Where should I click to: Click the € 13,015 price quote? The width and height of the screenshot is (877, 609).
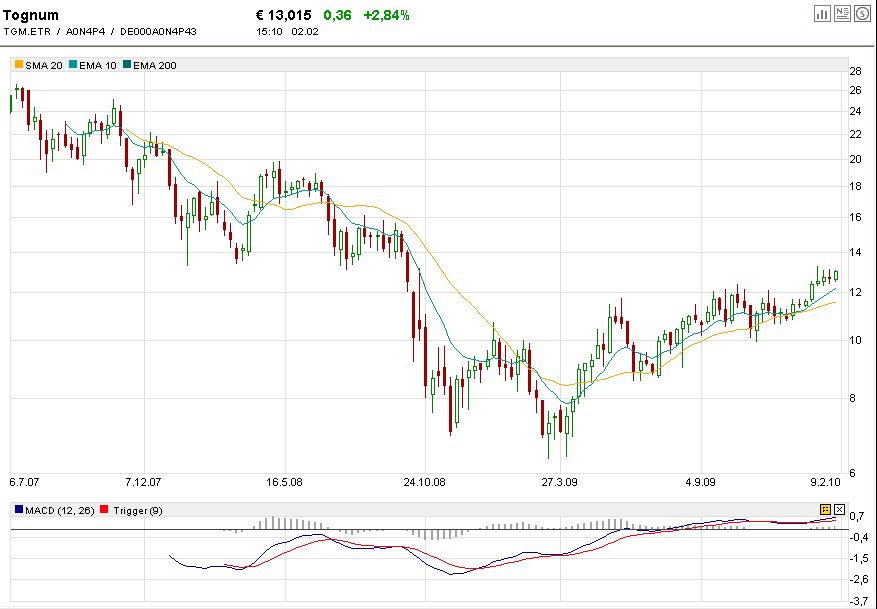(284, 15)
